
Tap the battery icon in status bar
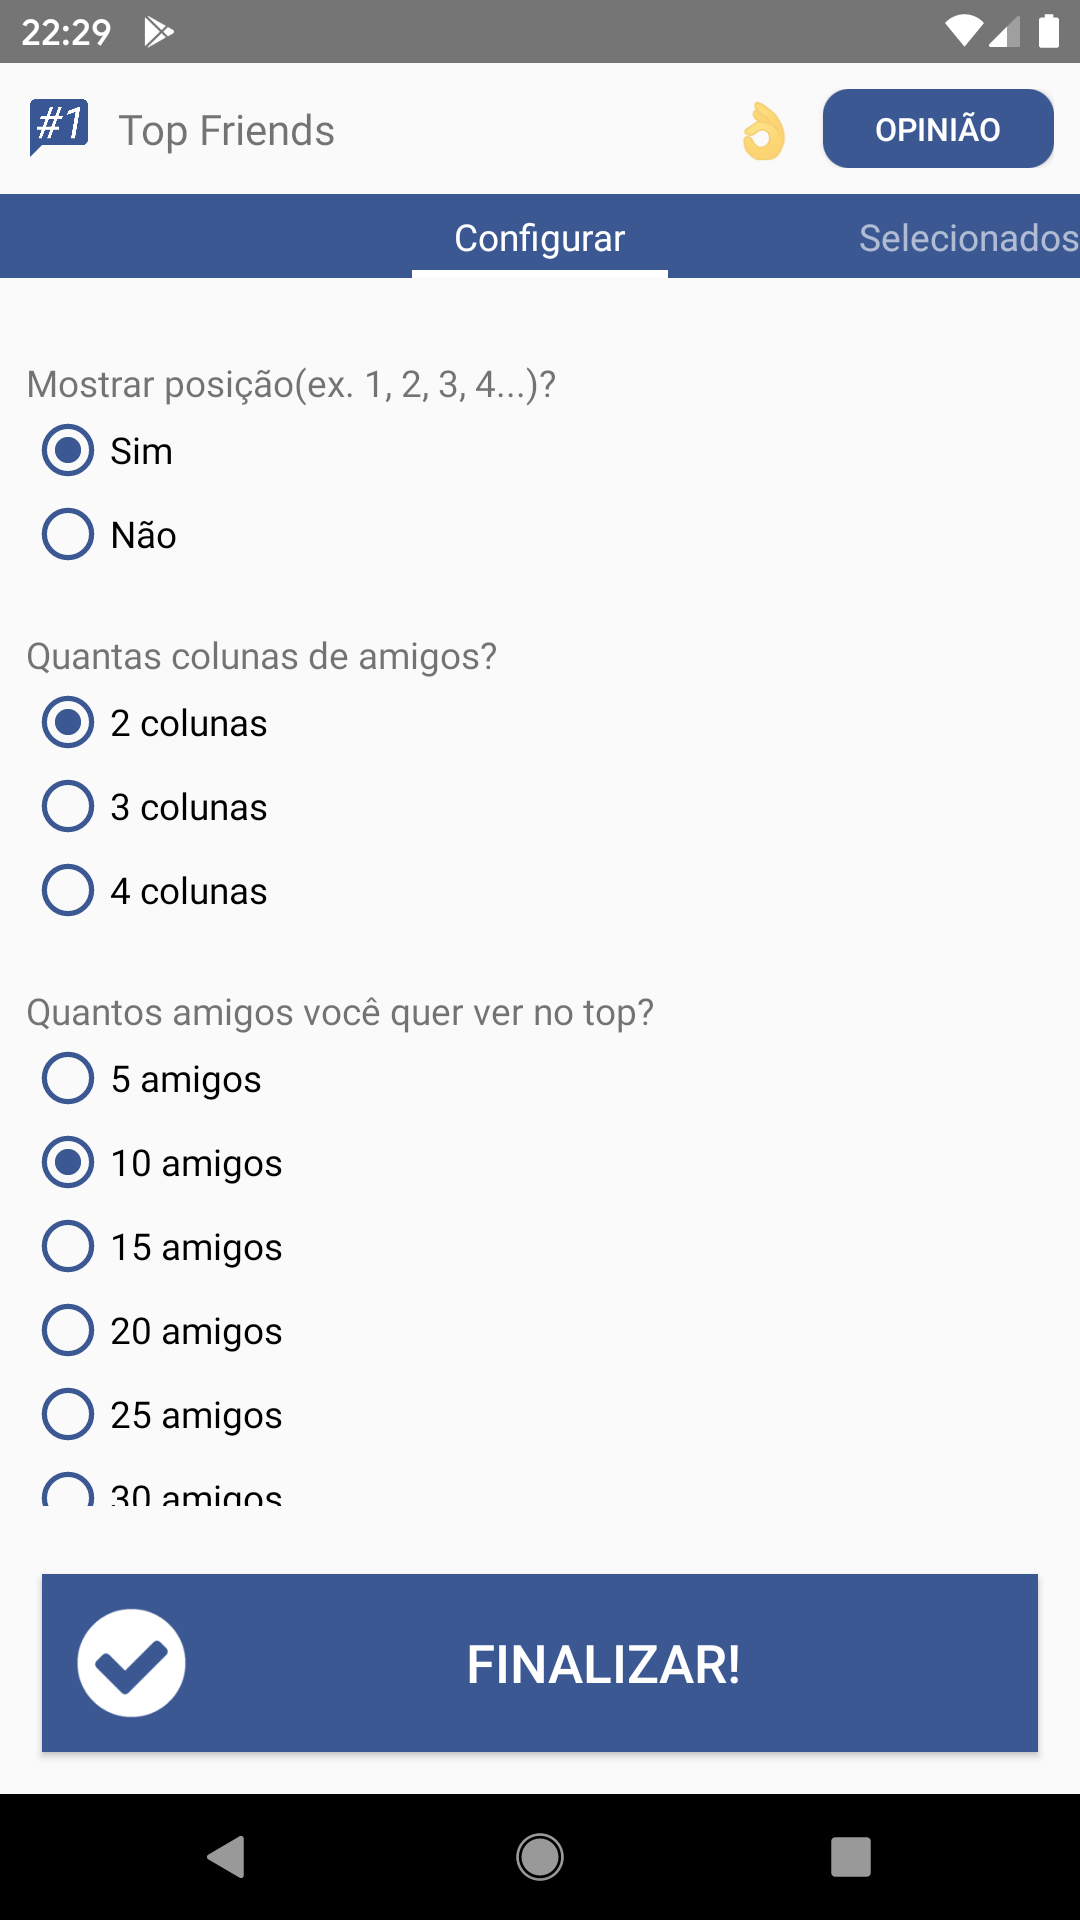click(1048, 31)
